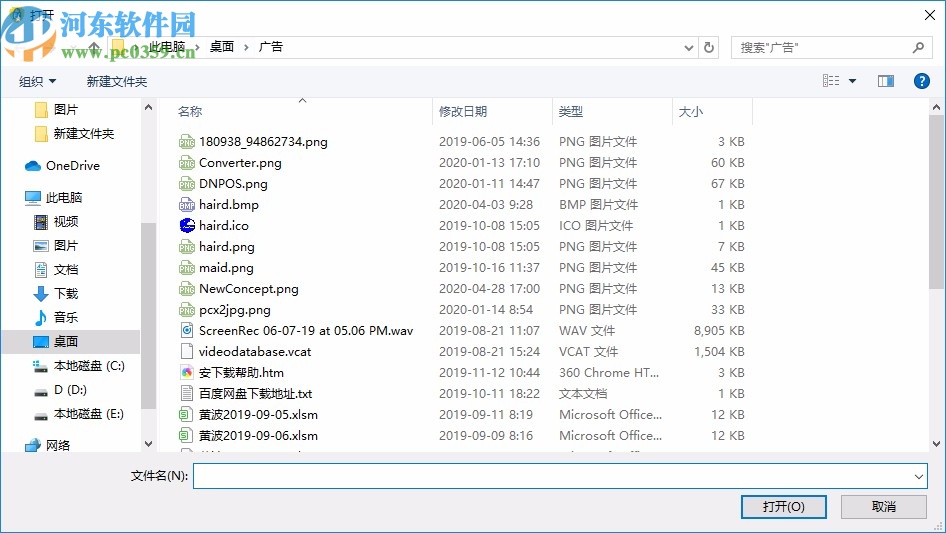Screen dimensions: 946x533
Task: Click 广告 in the breadcrumb path
Action: click(x=270, y=47)
